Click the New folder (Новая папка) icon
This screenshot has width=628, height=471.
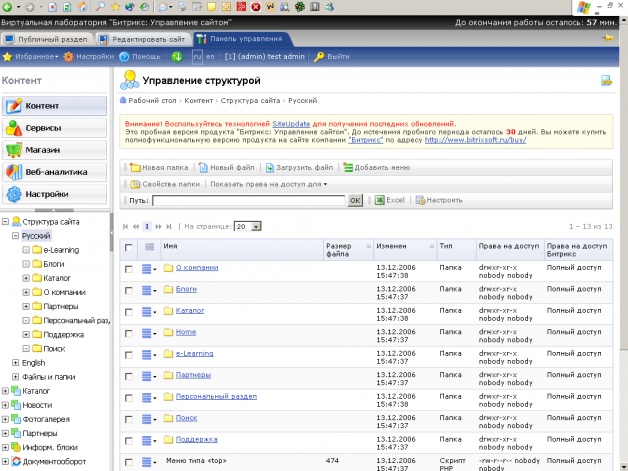click(135, 168)
